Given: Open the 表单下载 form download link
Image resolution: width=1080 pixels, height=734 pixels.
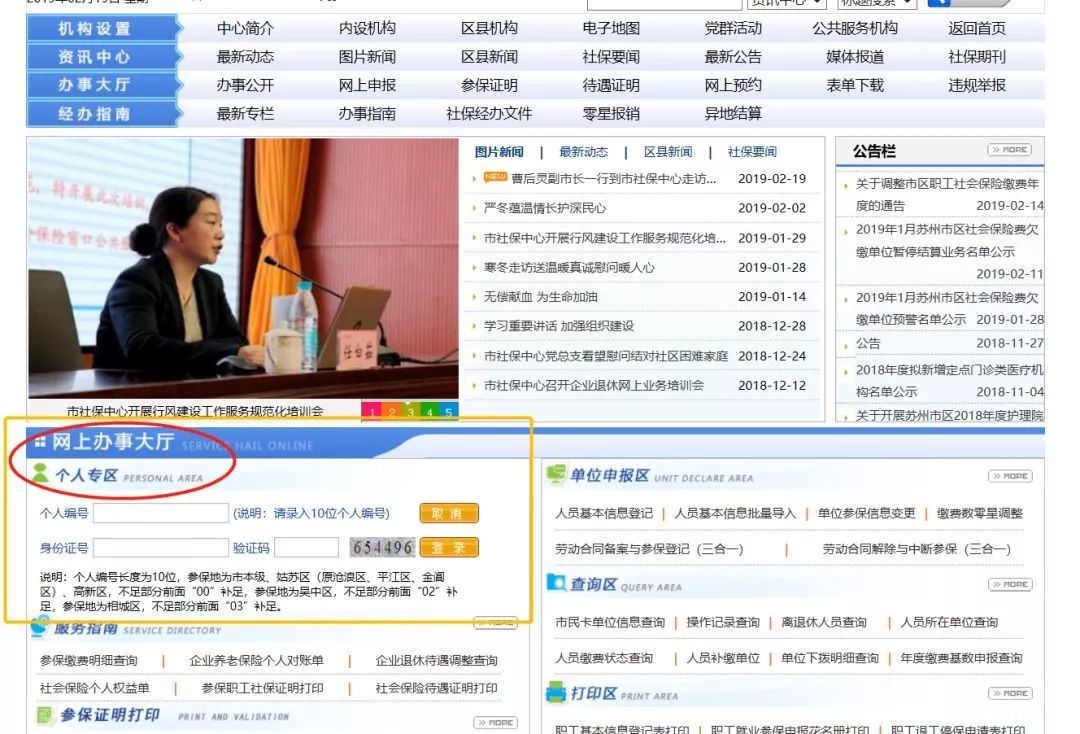Looking at the screenshot, I should [x=854, y=85].
